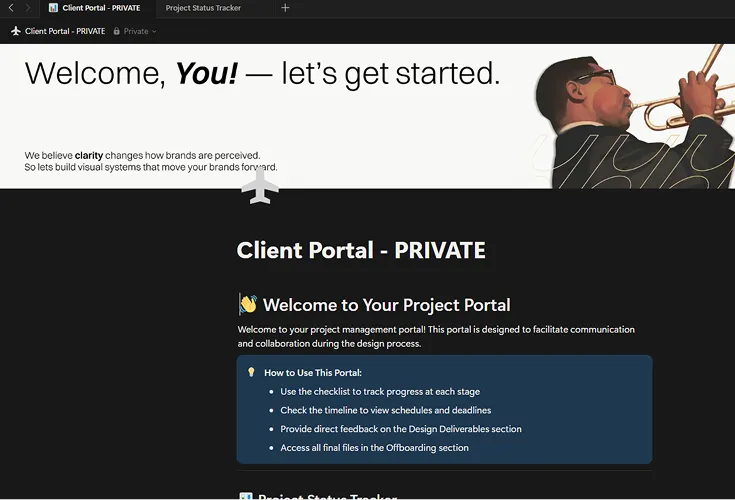Open the Private sharing dropdown
Viewport: 735px width, 500px height.
(135, 31)
